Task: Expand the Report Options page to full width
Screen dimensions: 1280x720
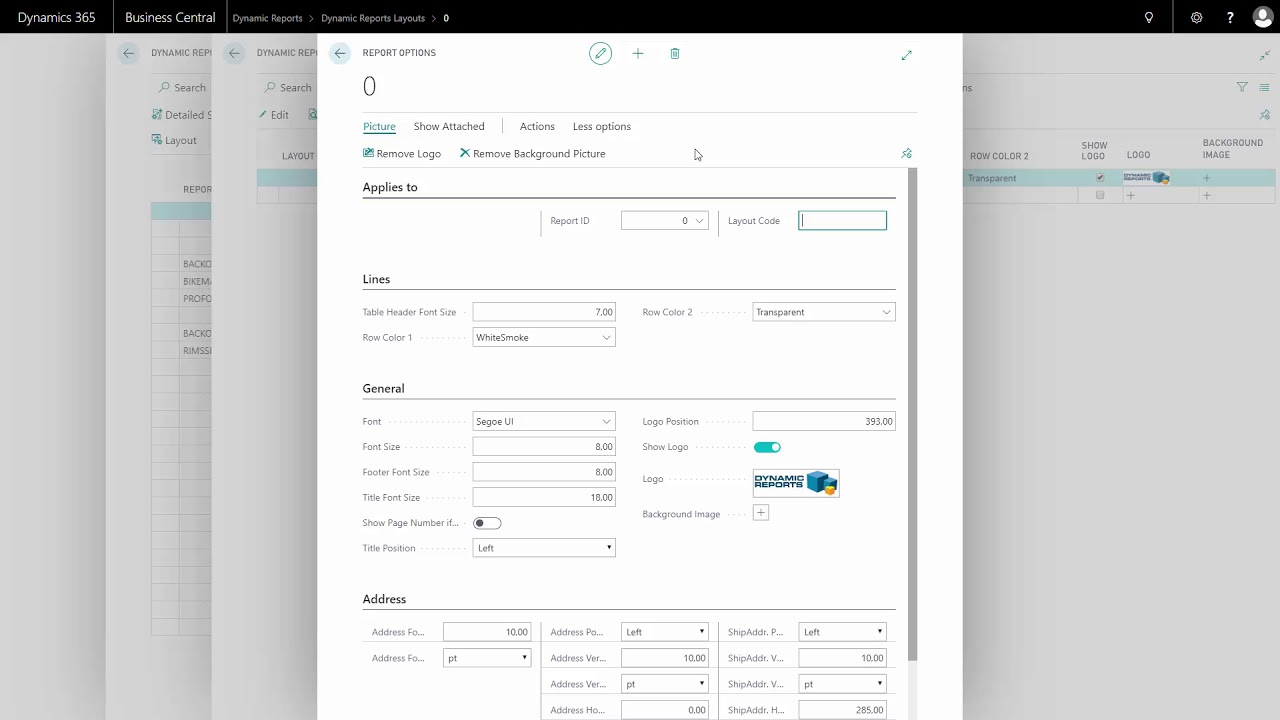Action: [907, 55]
